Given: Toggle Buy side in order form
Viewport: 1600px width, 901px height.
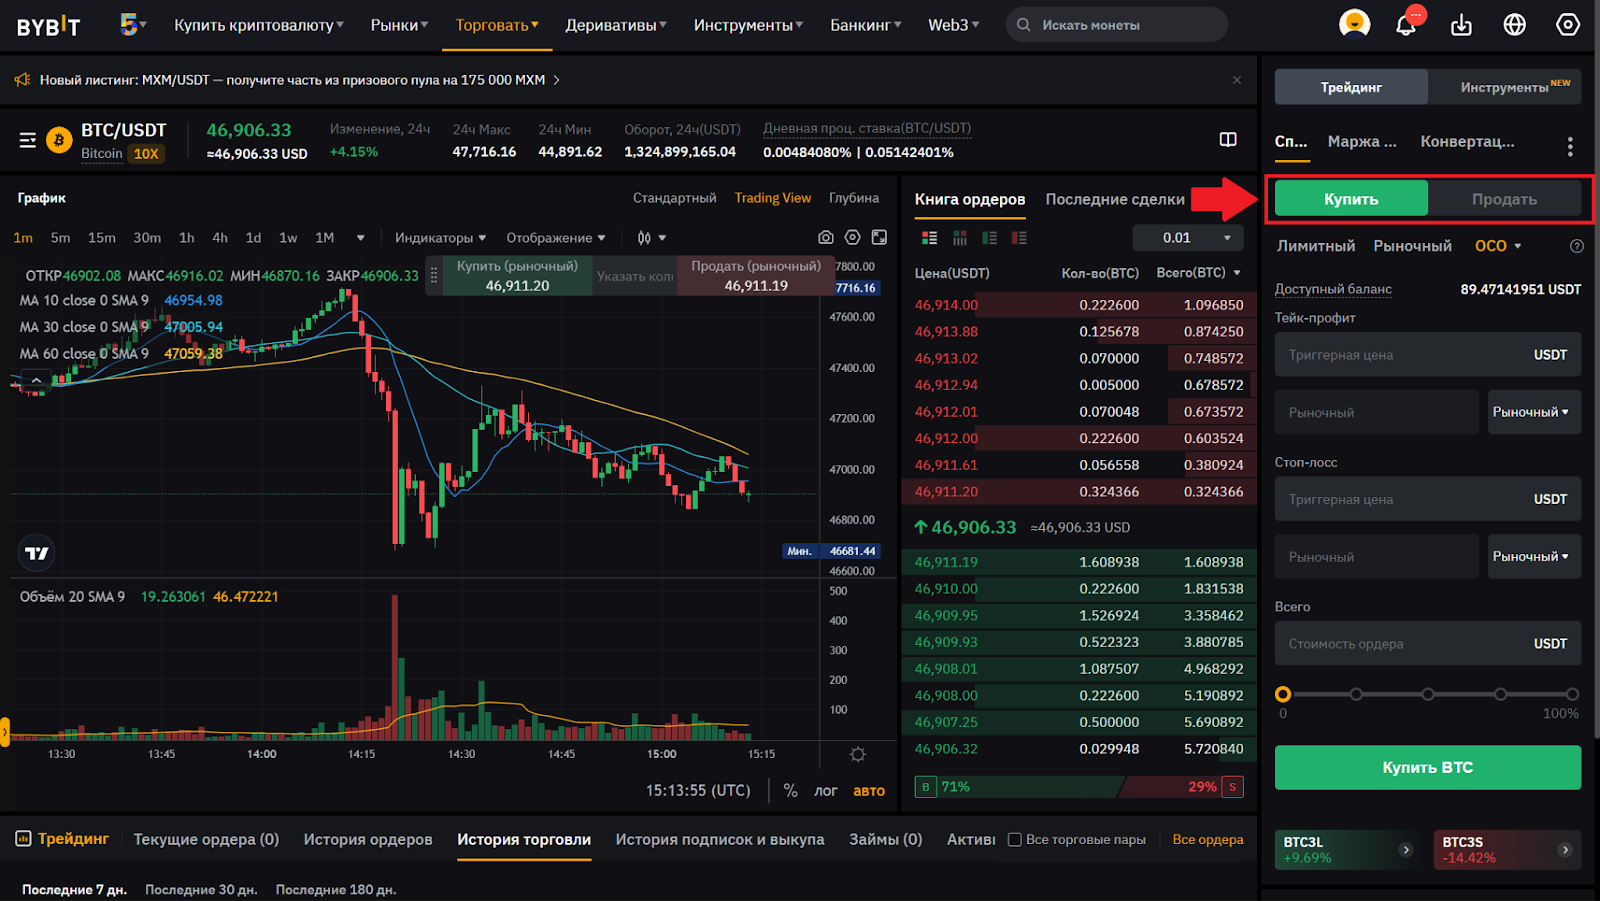Looking at the screenshot, I should [x=1351, y=199].
